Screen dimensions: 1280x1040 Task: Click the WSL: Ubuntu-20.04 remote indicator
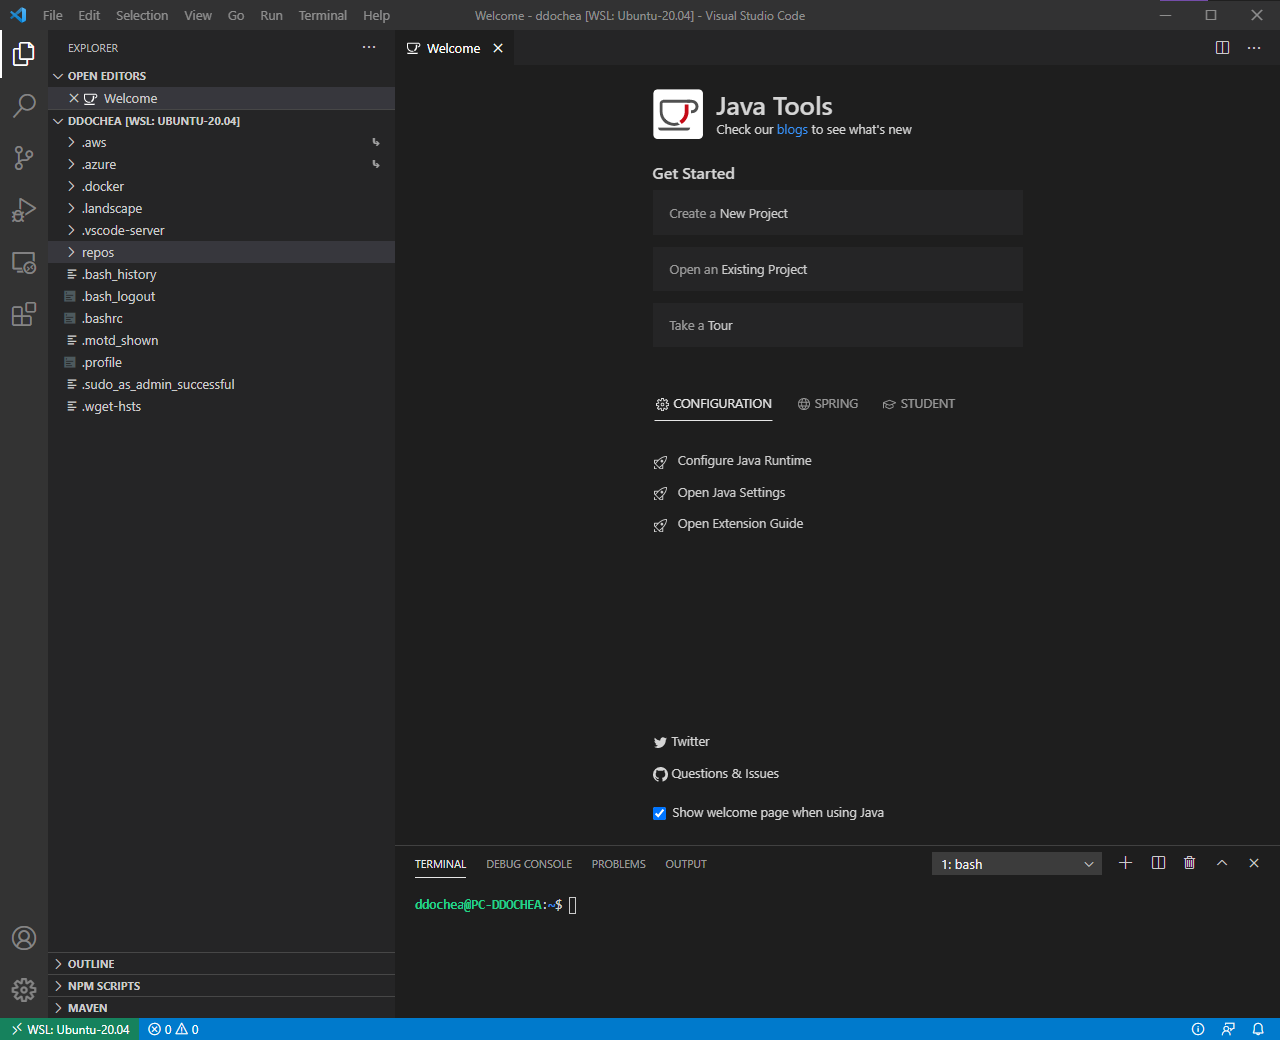click(69, 1029)
